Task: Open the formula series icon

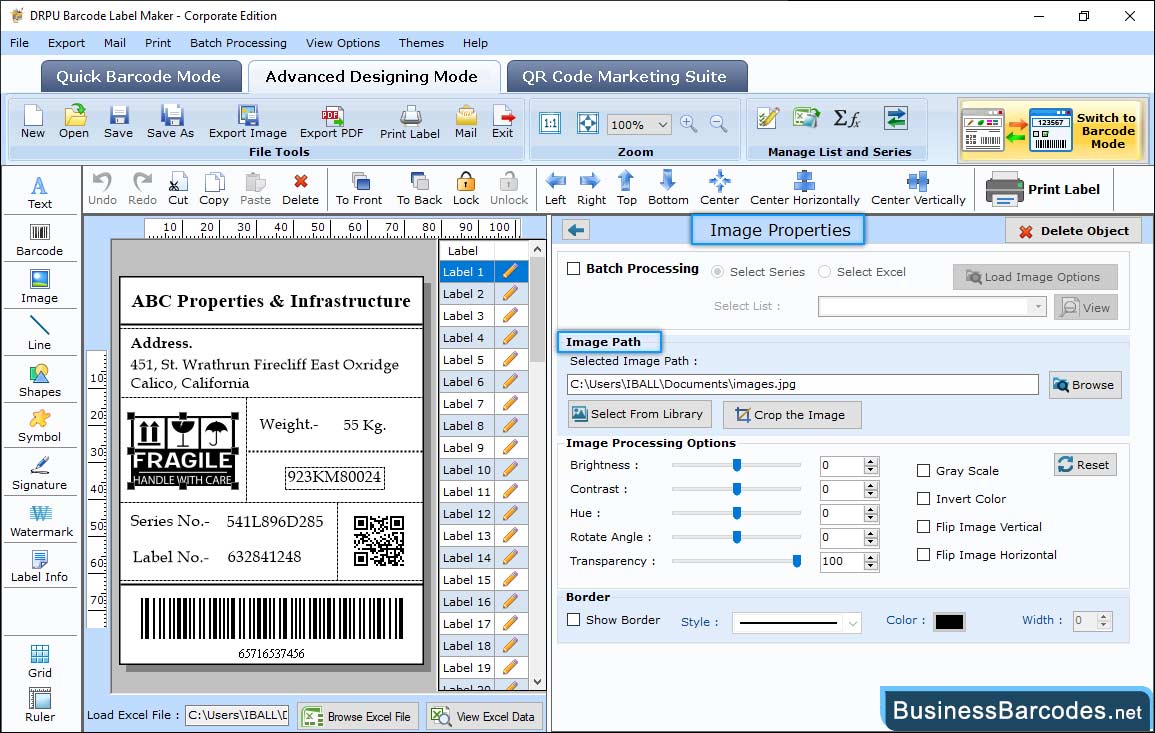Action: (x=846, y=118)
